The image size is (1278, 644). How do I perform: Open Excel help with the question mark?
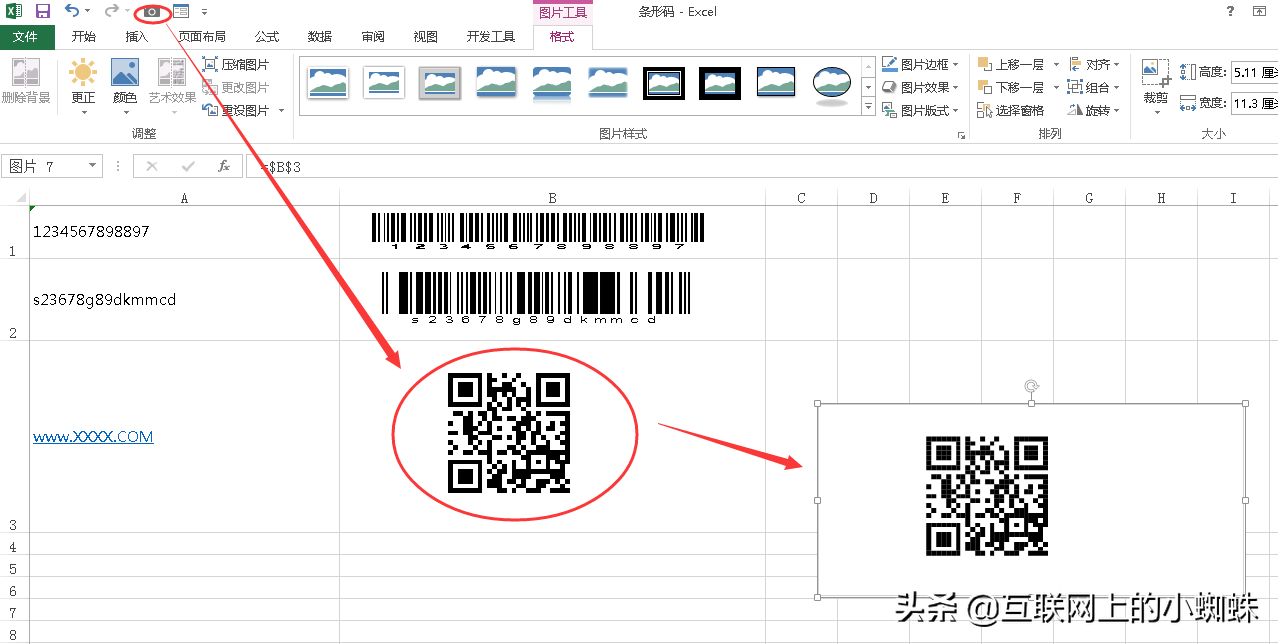point(1230,11)
